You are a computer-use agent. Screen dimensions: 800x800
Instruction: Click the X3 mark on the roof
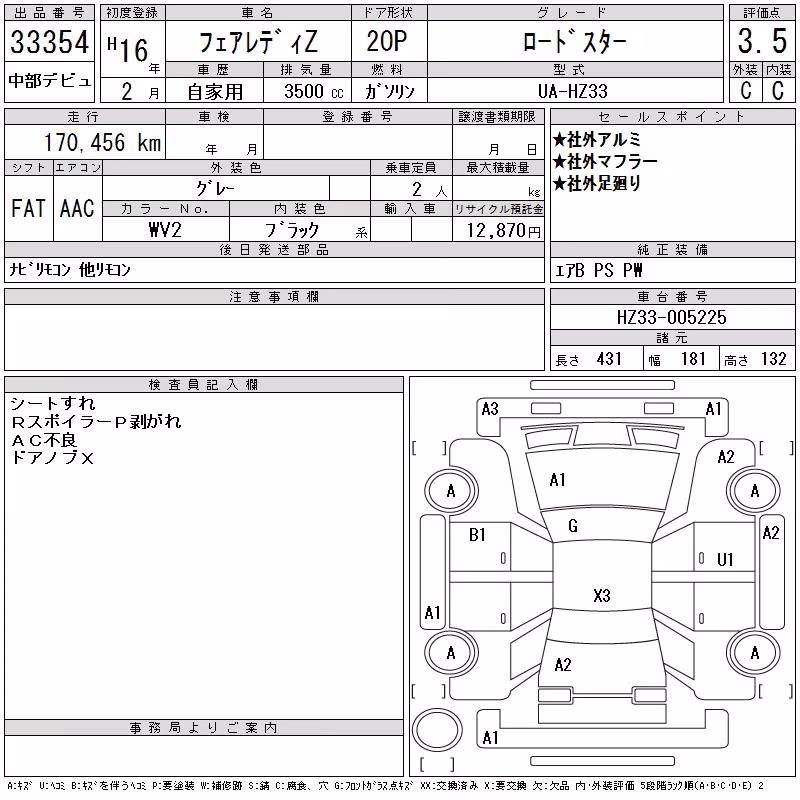click(602, 595)
